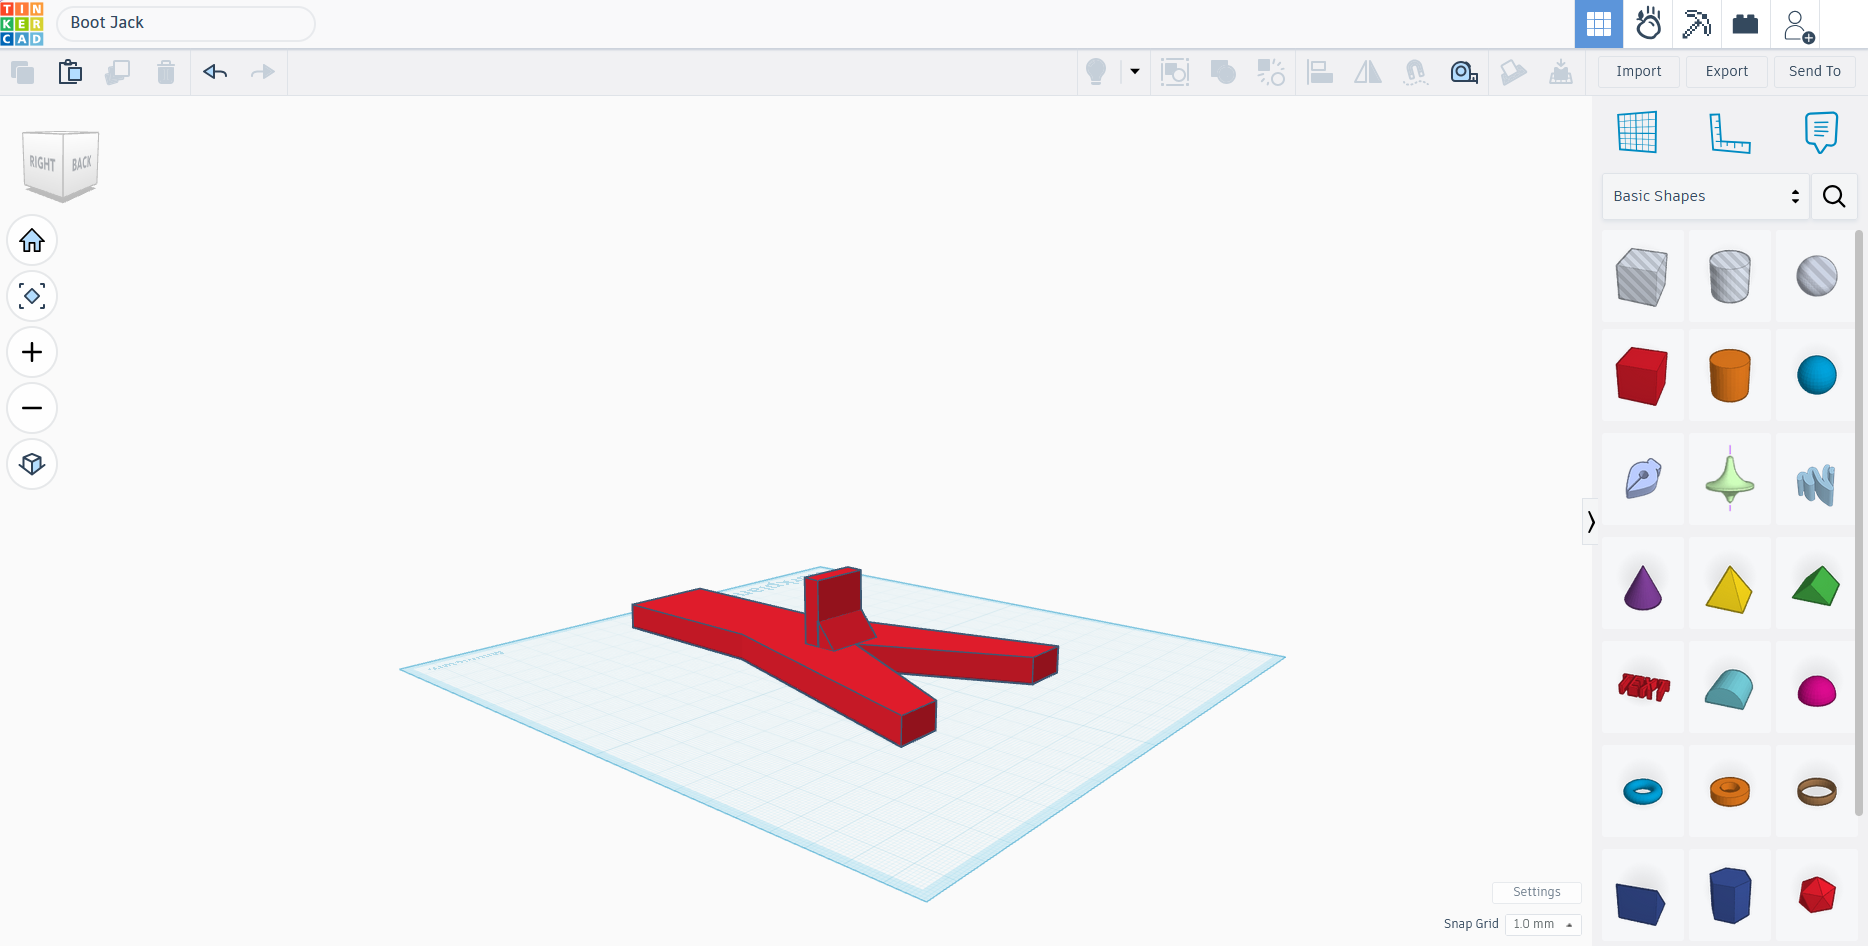1868x946 pixels.
Task: Open the visibility dropdown arrow
Action: (1135, 72)
